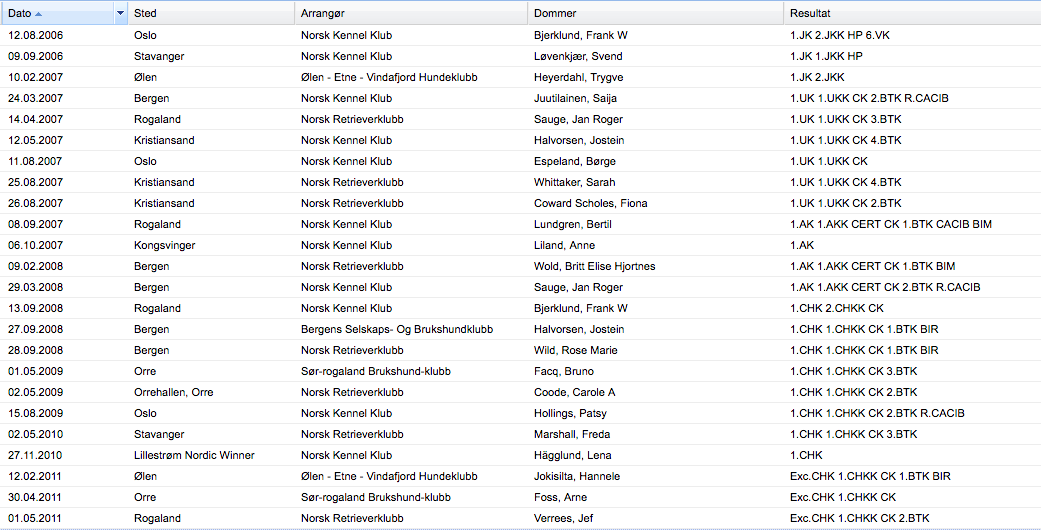Select the date 02.05.2010
1041x530 pixels.
tap(35, 434)
